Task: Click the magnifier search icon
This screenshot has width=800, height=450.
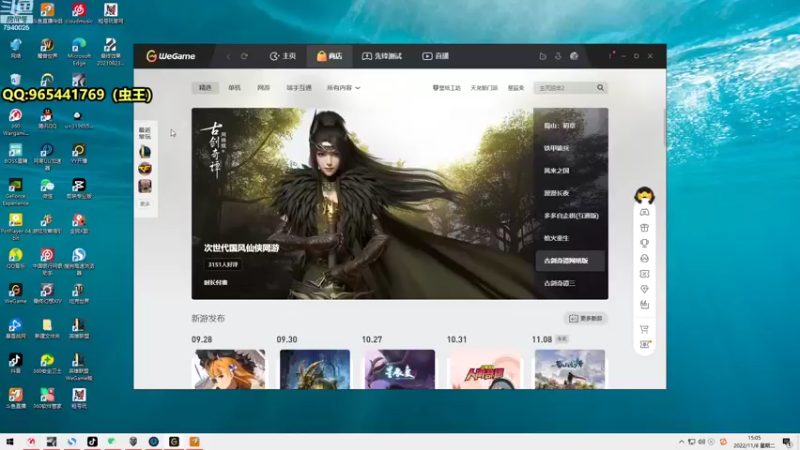Action: point(601,88)
